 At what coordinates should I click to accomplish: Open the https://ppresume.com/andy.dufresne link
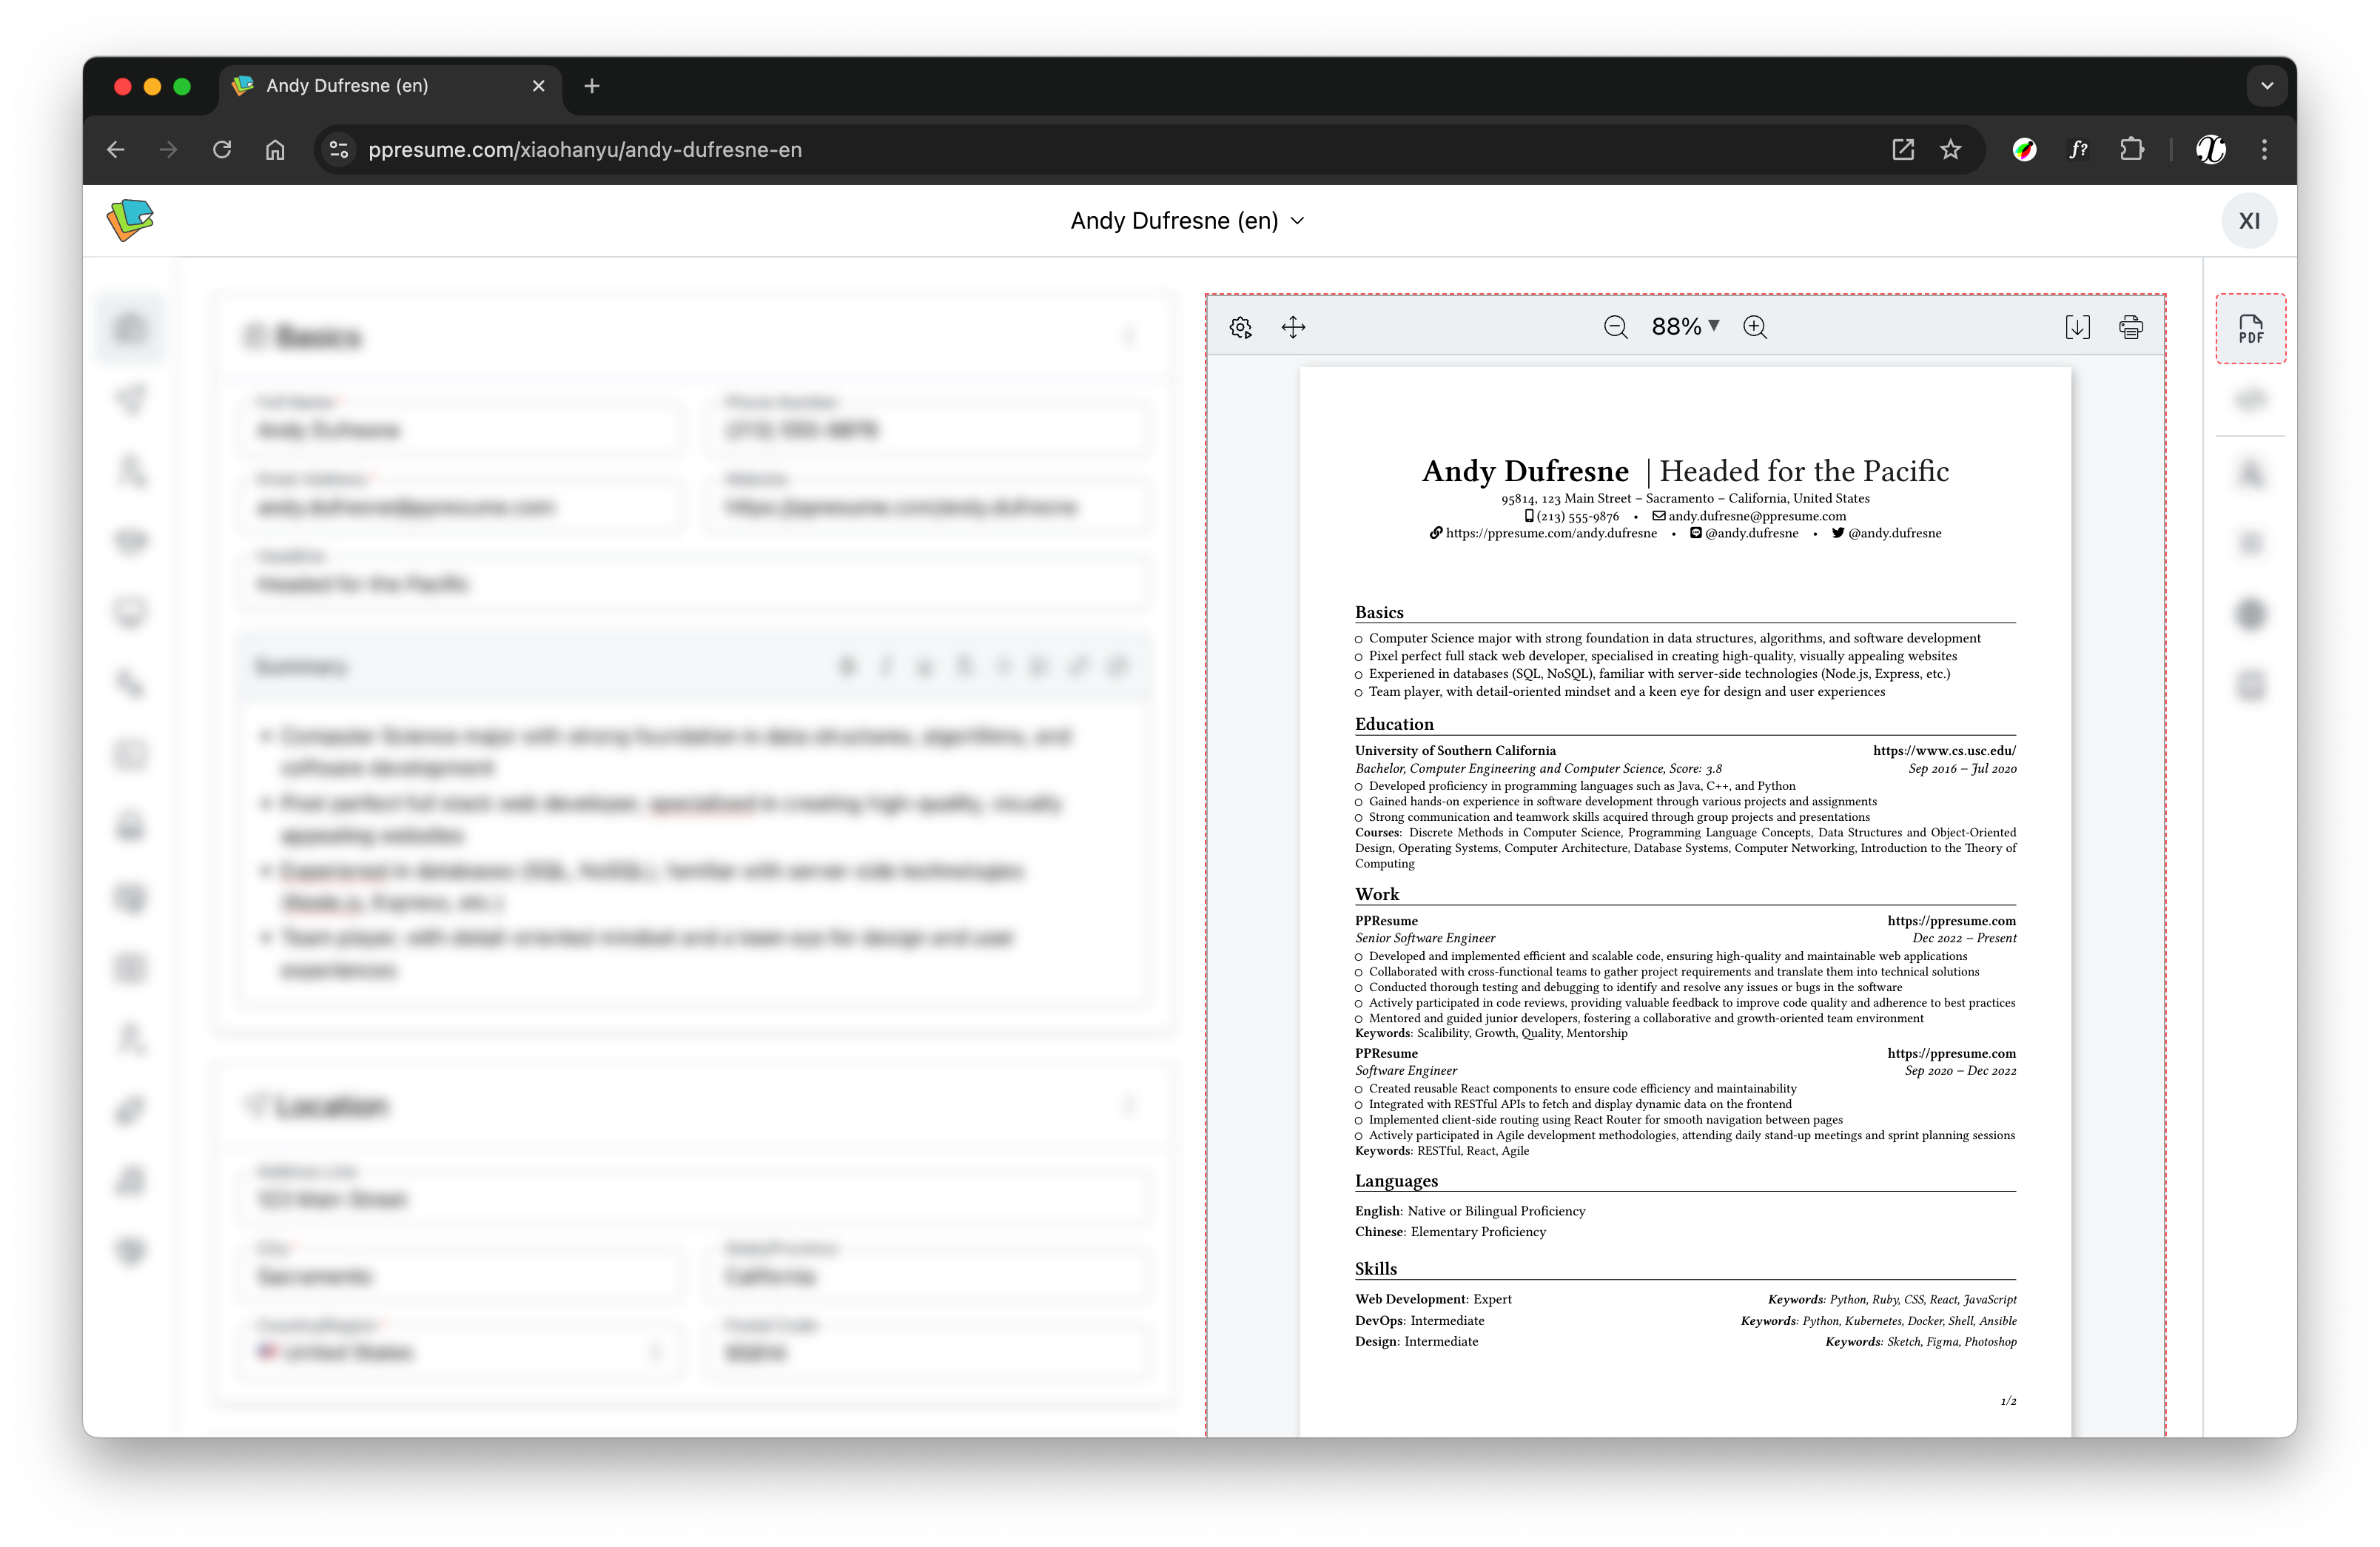click(x=1550, y=533)
